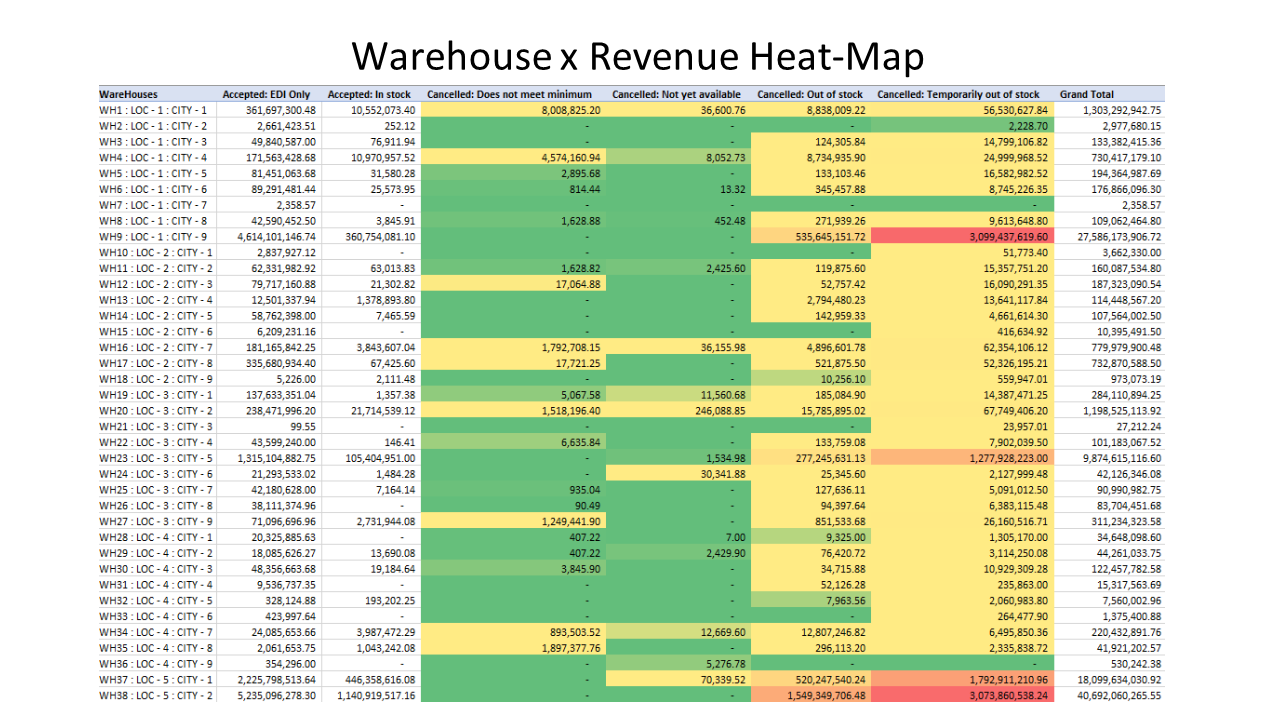Click the cell showing 535,645,151.72
Viewport: 1280px width, 720px height.
[811, 237]
